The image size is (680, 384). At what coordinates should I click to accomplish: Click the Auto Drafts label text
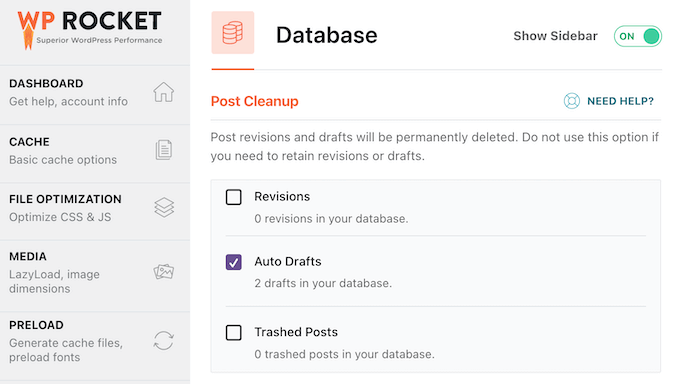(288, 262)
